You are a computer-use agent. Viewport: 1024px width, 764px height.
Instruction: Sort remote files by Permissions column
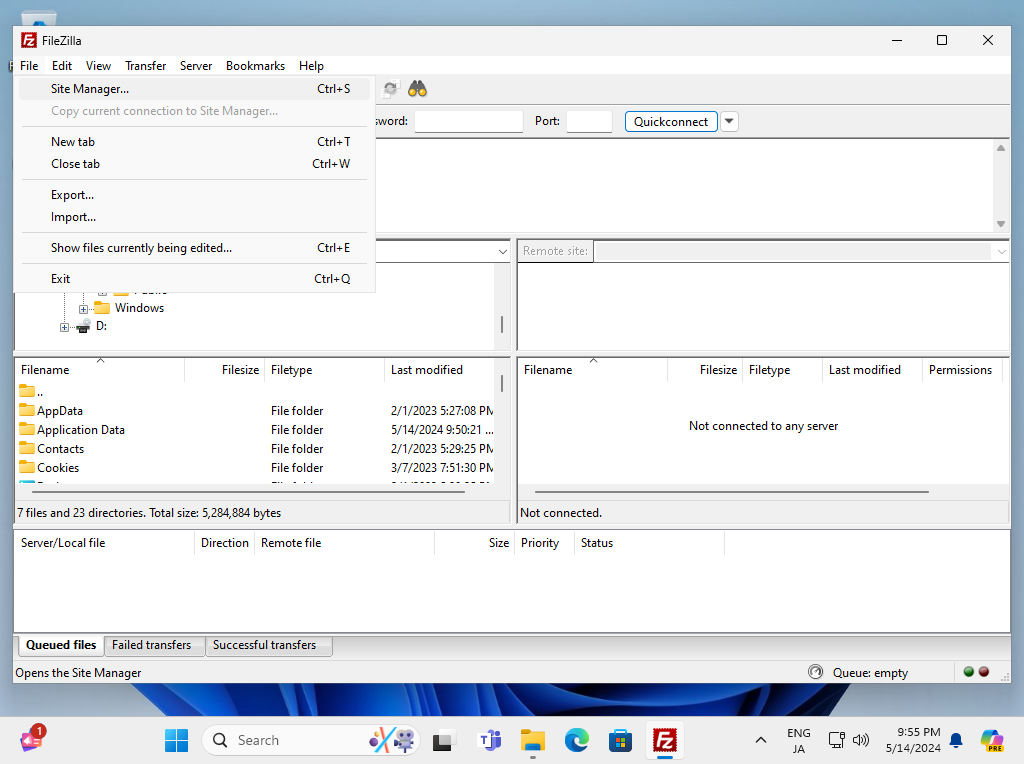961,370
